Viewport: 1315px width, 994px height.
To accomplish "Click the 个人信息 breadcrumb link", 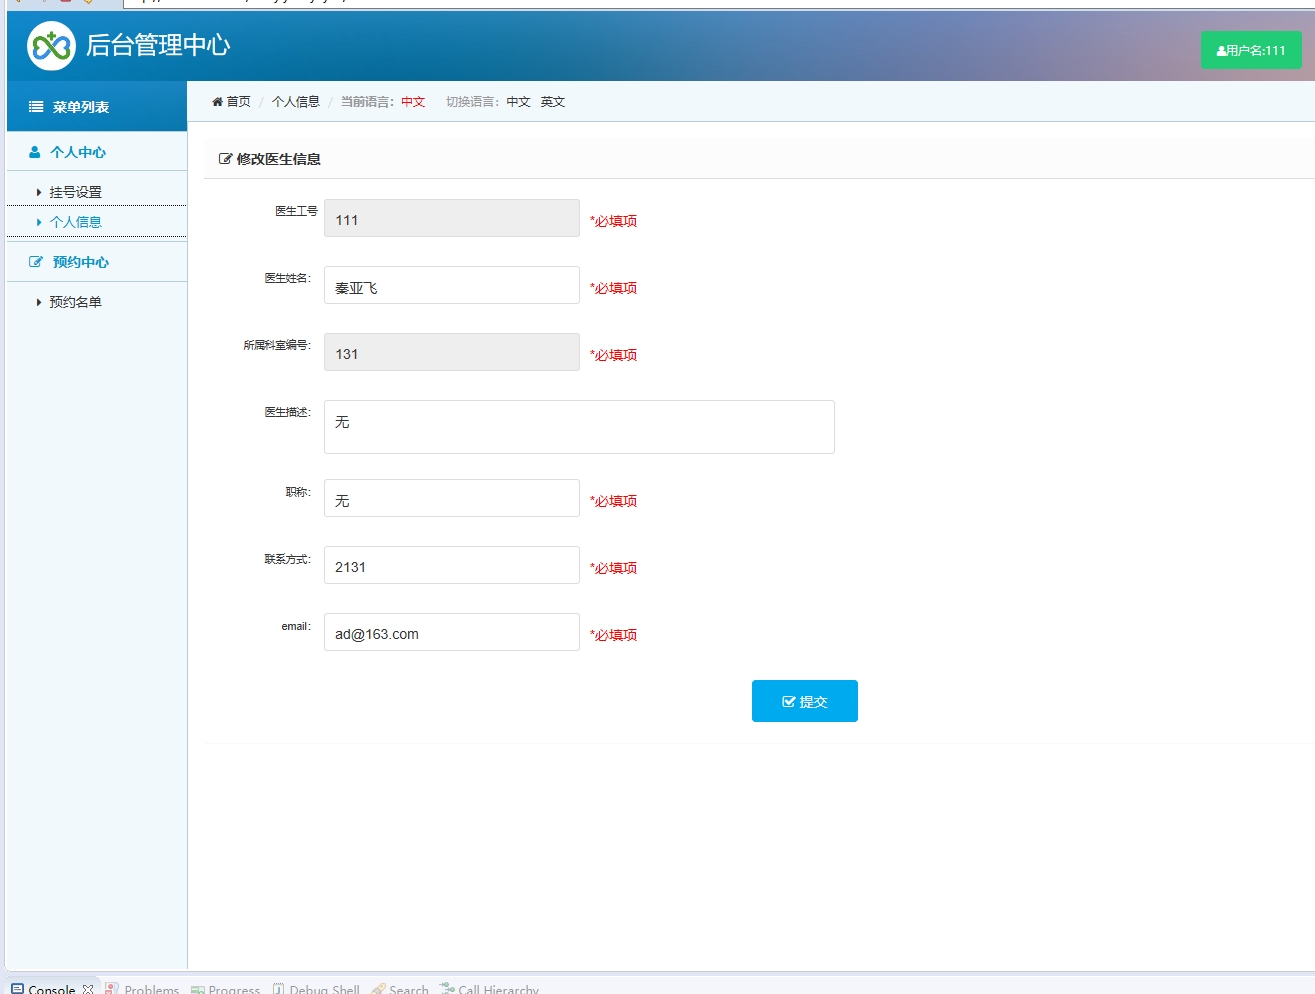I will tap(296, 102).
